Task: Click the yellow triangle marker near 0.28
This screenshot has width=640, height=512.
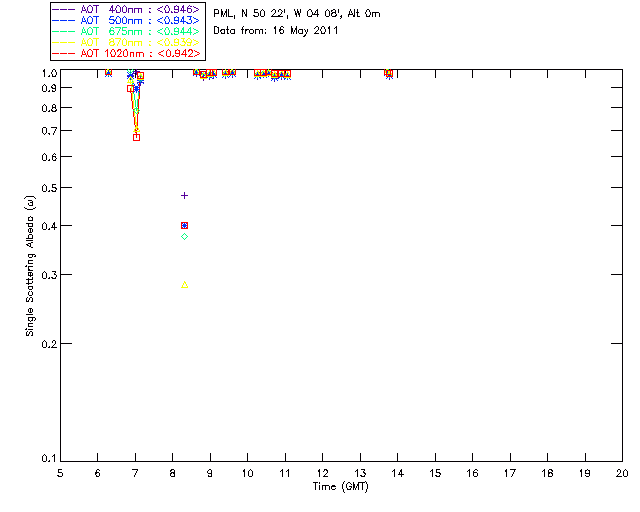Action: point(184,285)
